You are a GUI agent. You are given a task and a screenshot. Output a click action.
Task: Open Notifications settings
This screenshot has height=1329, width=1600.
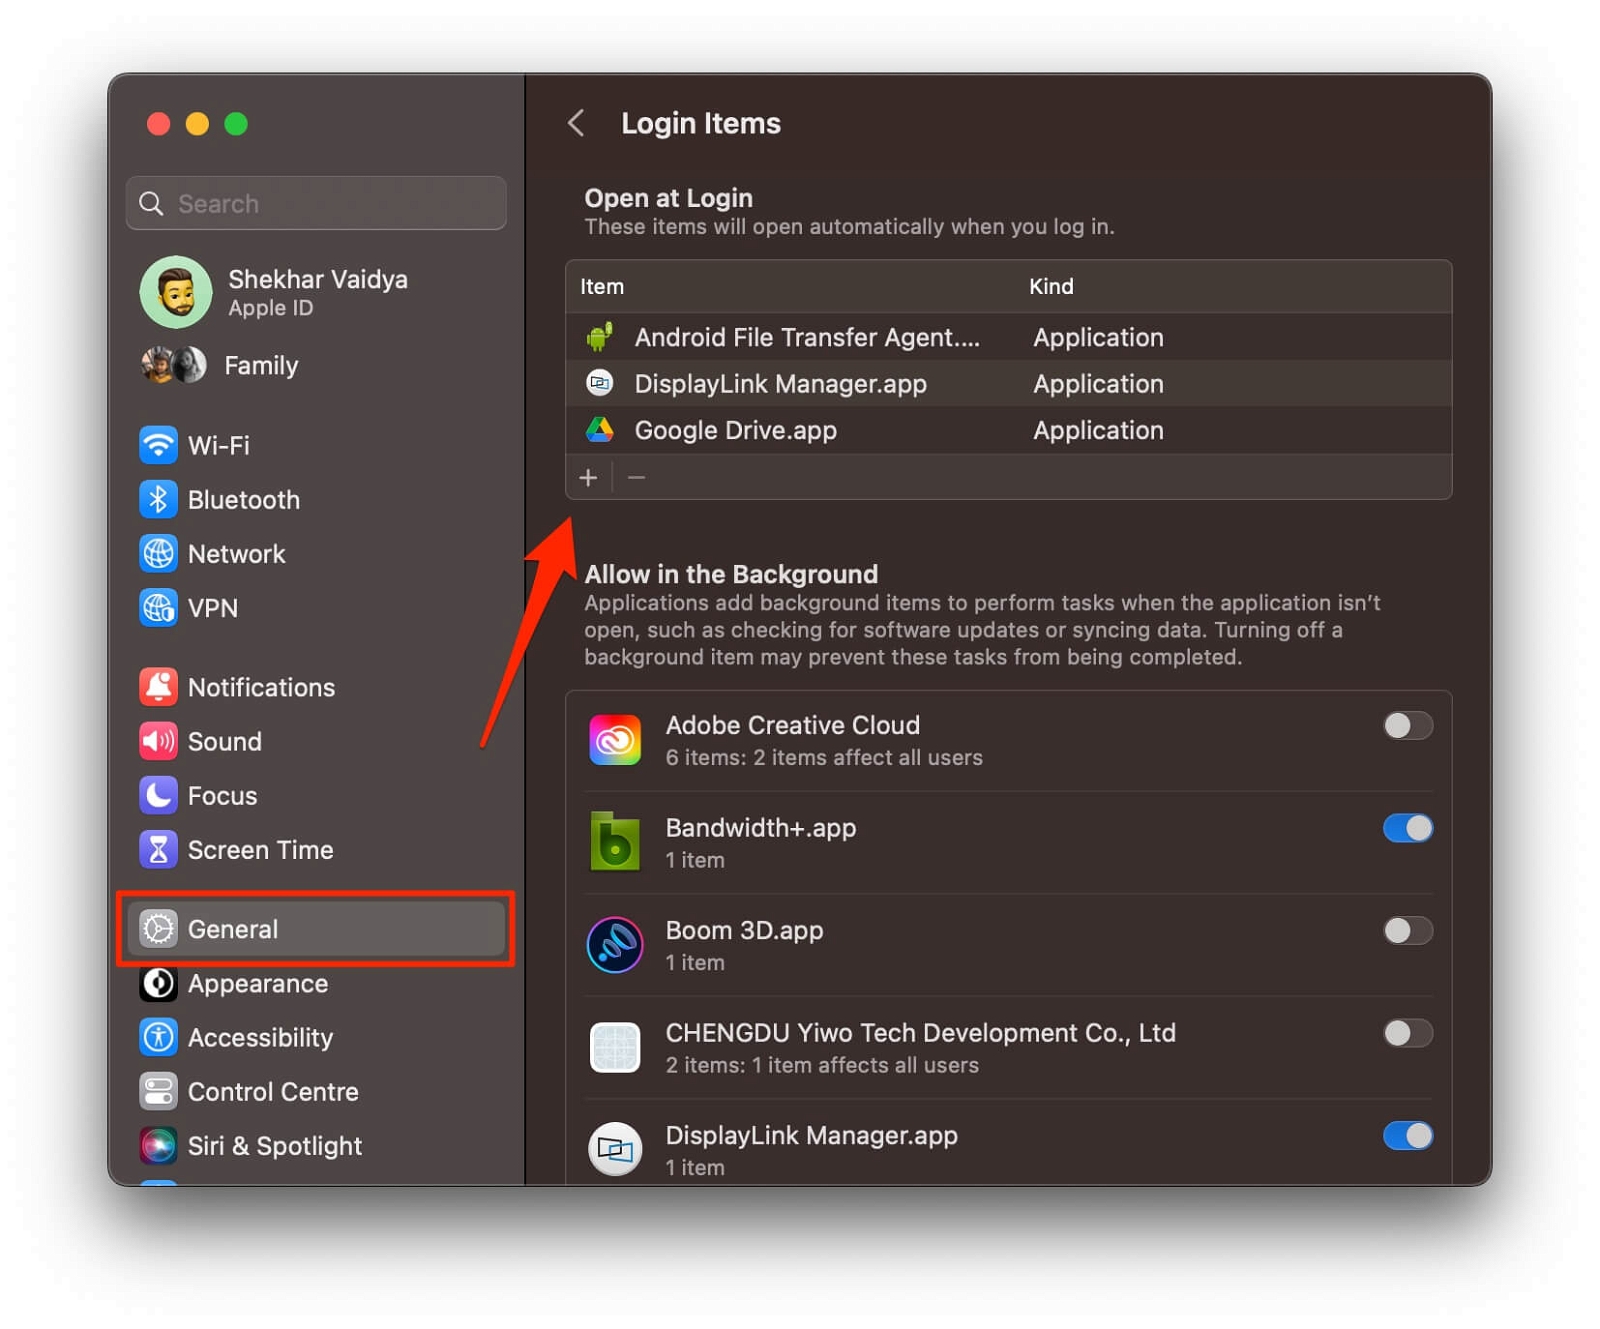point(159,687)
